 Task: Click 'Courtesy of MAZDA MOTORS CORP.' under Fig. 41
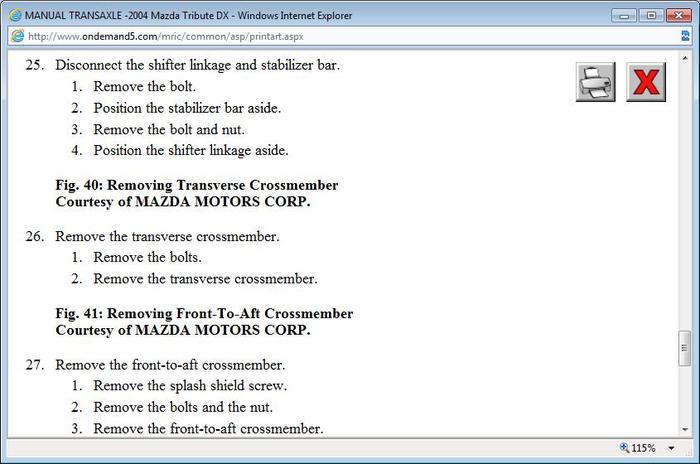183,330
